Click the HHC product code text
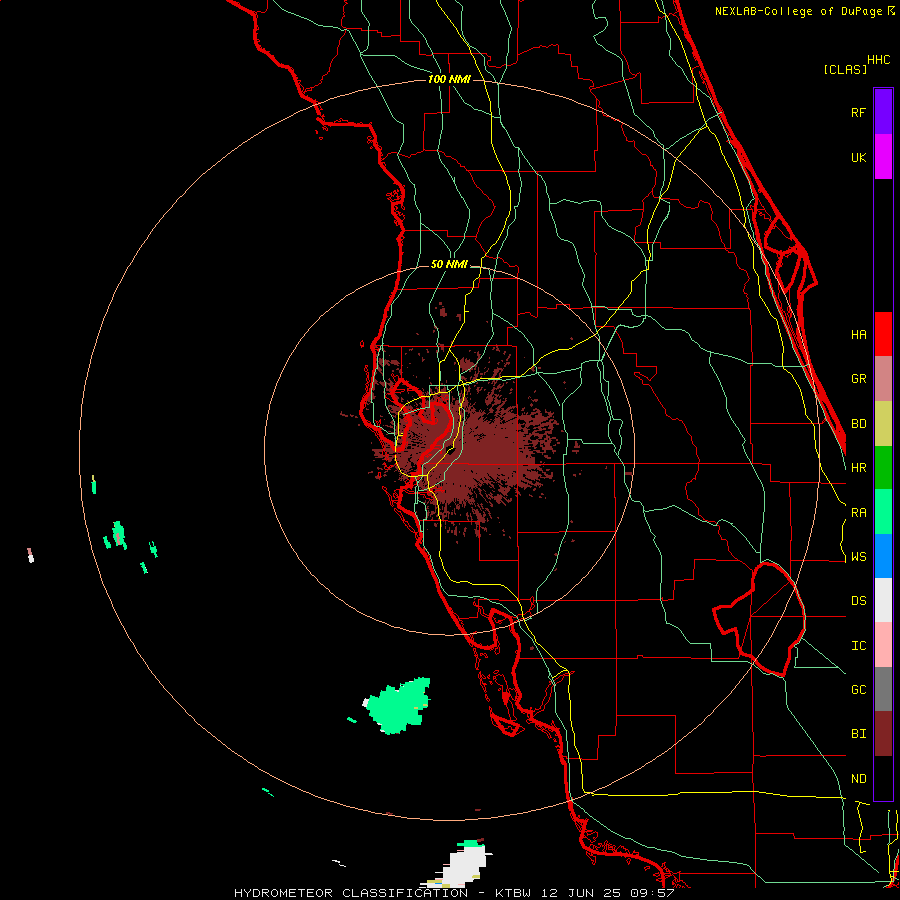900x900 pixels. tap(878, 60)
